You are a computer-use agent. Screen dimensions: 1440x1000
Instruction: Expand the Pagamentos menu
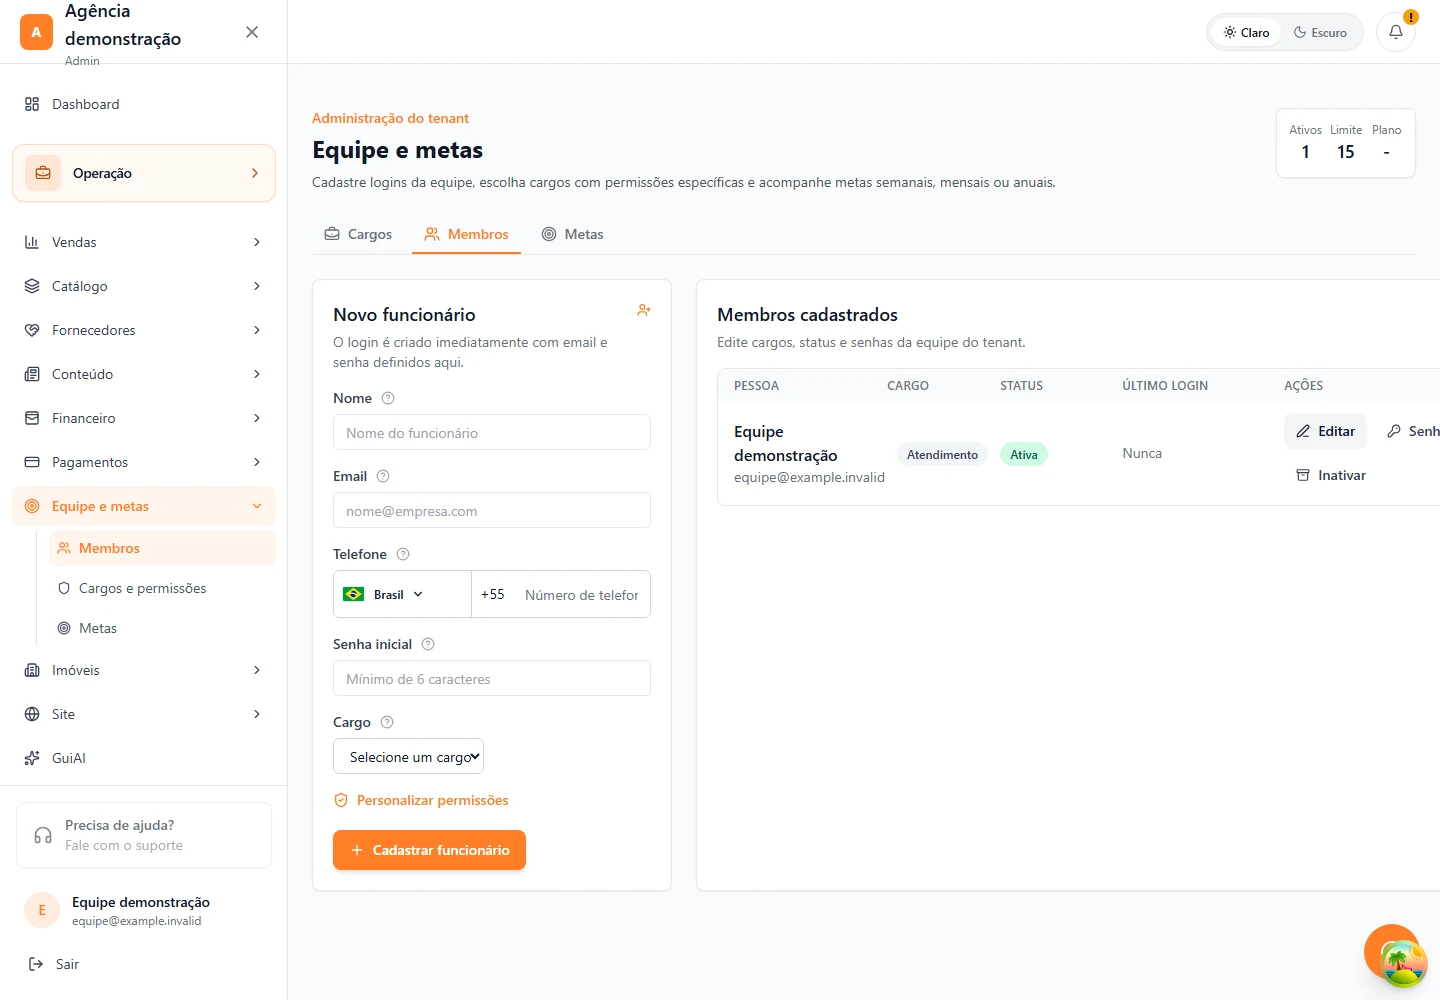tap(144, 462)
